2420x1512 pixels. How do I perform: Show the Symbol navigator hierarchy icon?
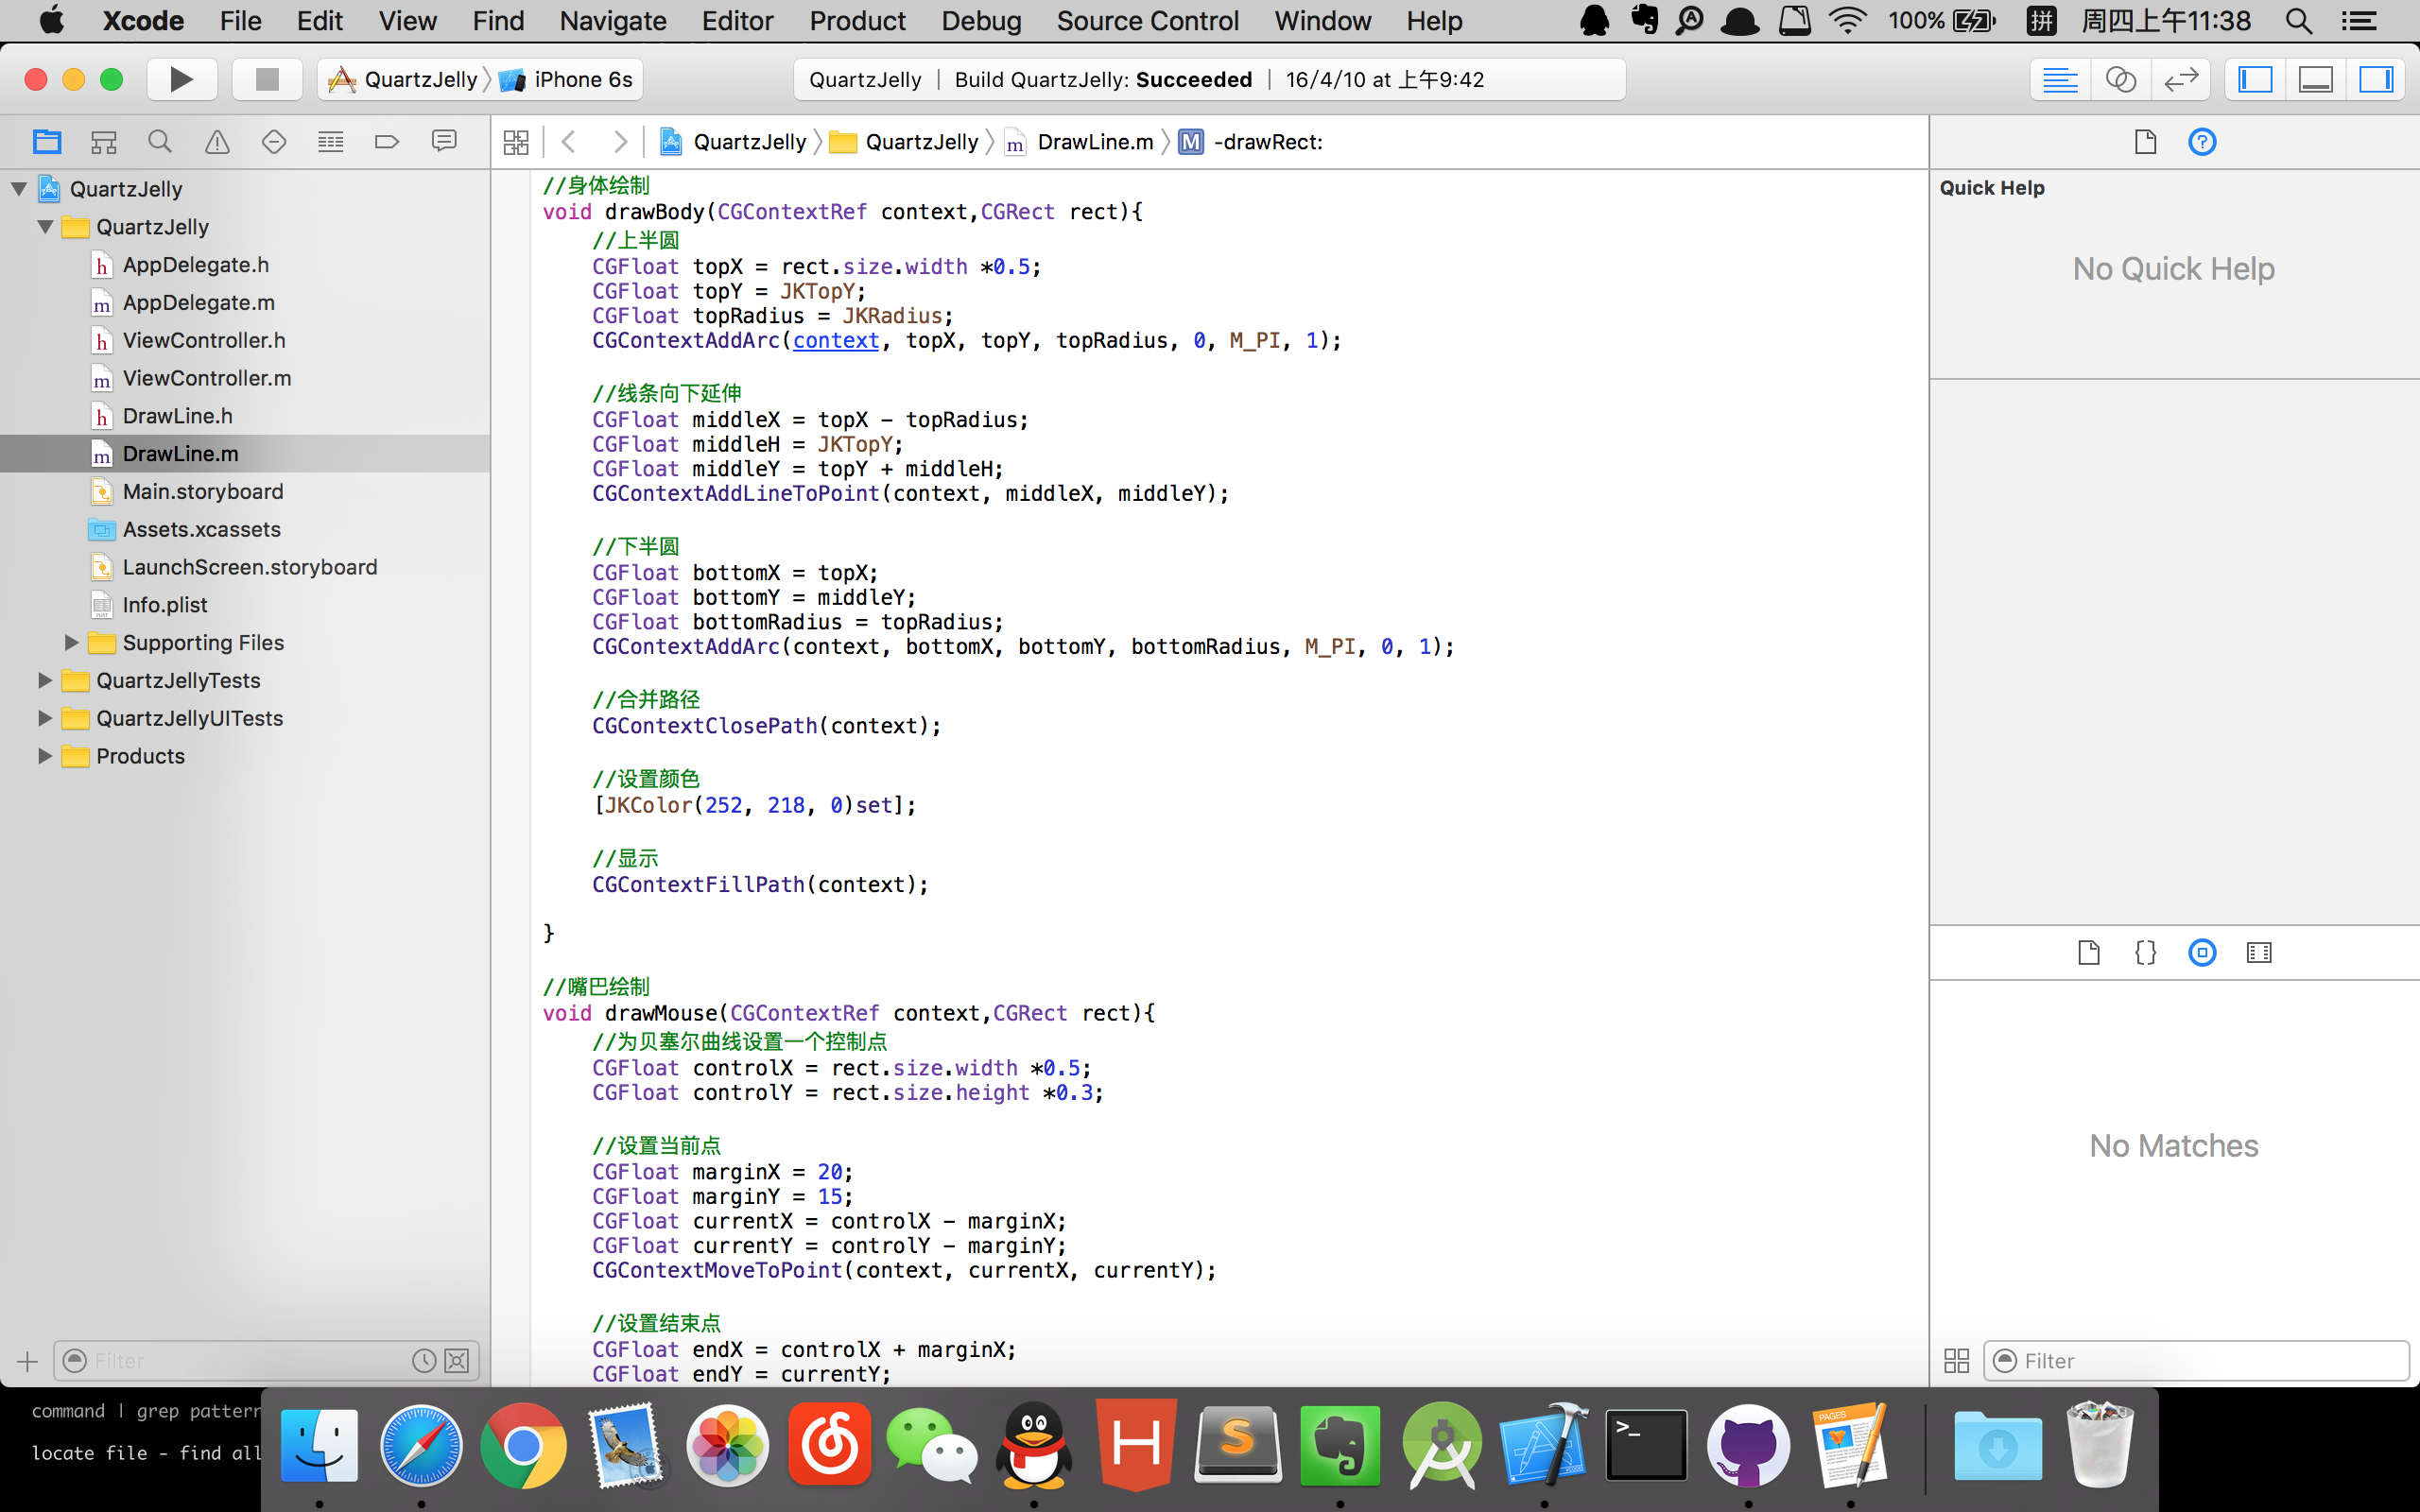(x=103, y=142)
